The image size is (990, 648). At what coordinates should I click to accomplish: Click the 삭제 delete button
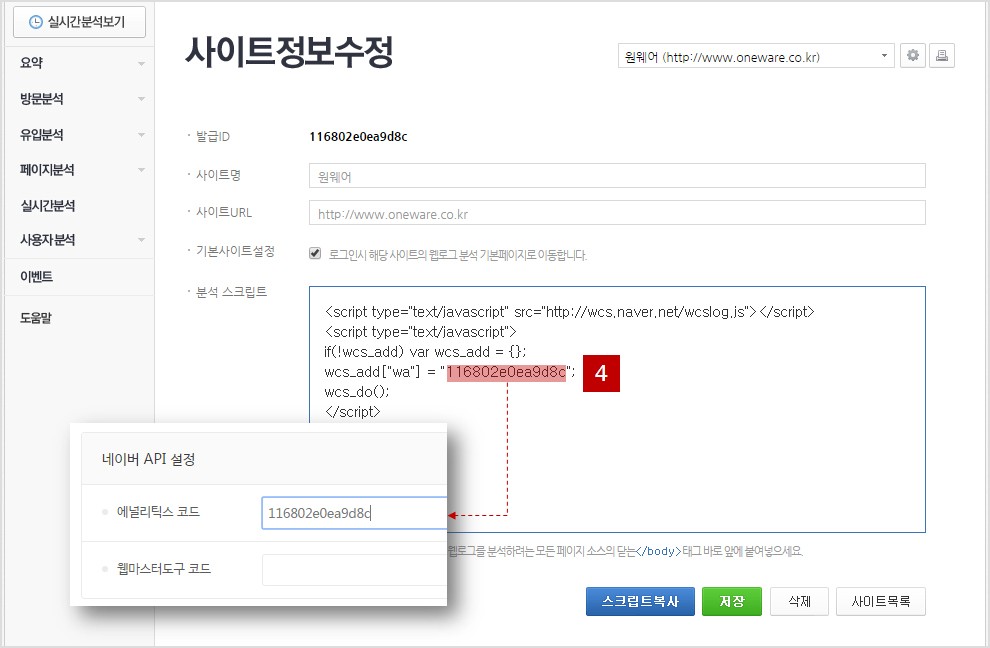coord(799,601)
